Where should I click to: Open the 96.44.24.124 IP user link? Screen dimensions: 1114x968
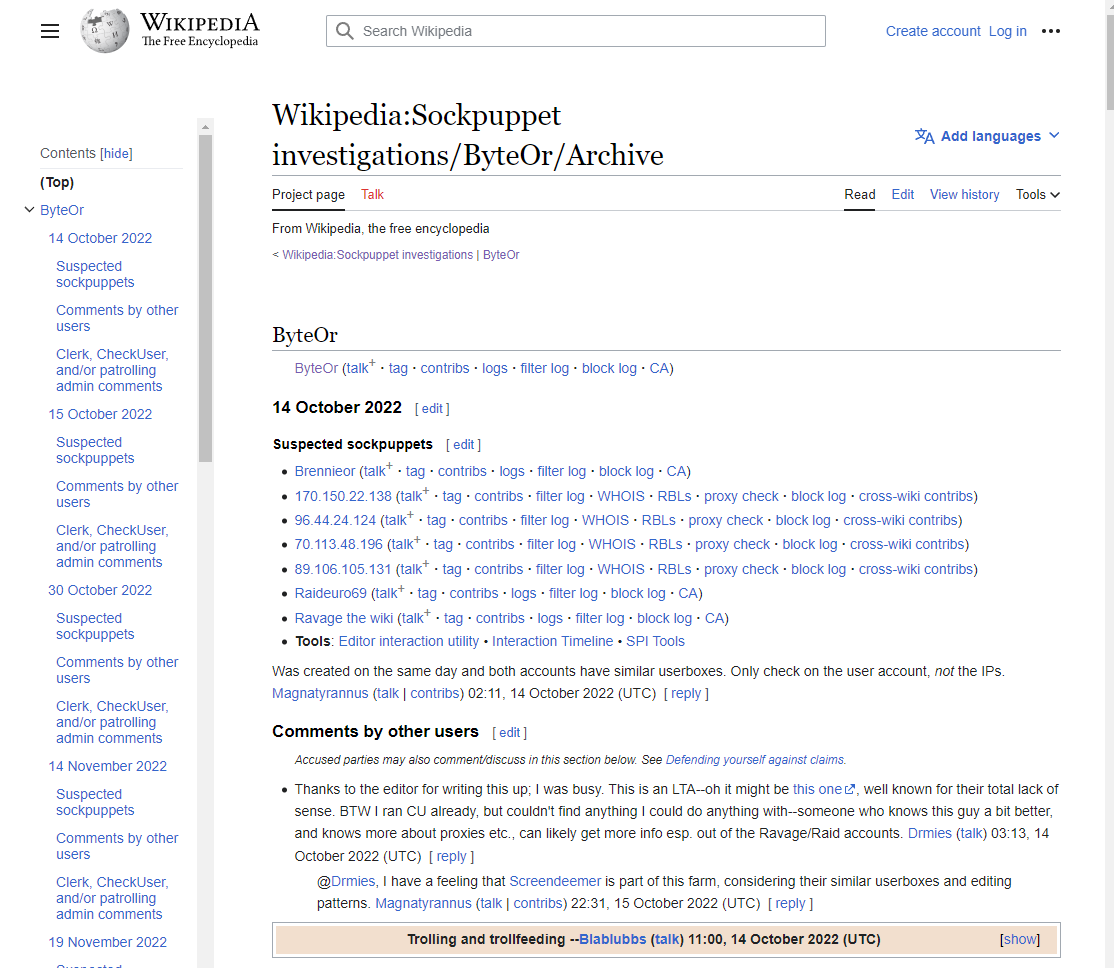click(x=335, y=520)
